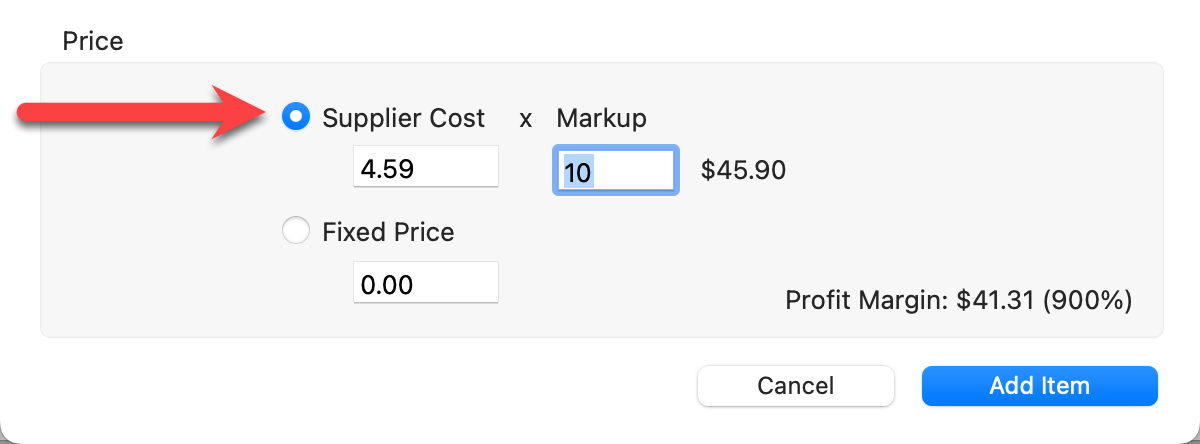Click the "Fixed Price" label text
This screenshot has height=444, width=1200.
click(388, 232)
